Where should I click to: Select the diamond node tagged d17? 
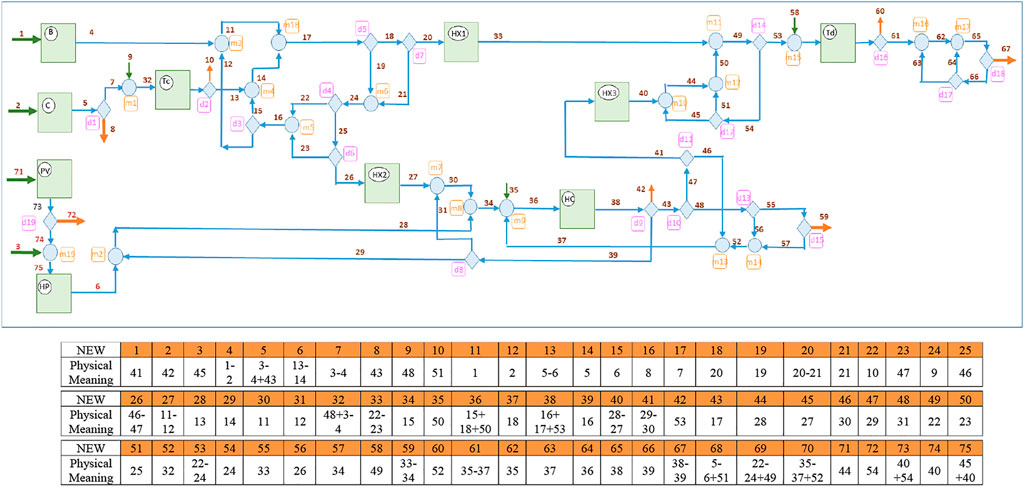(955, 81)
